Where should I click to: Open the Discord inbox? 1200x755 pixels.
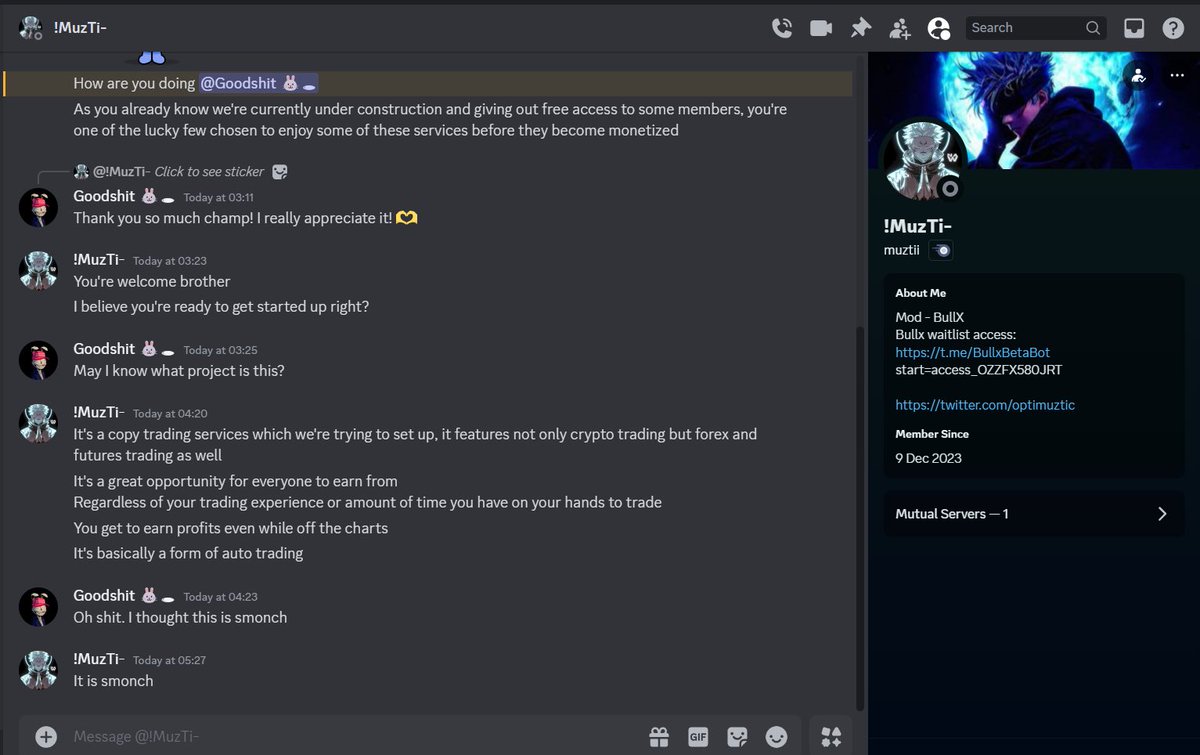[x=1134, y=27]
